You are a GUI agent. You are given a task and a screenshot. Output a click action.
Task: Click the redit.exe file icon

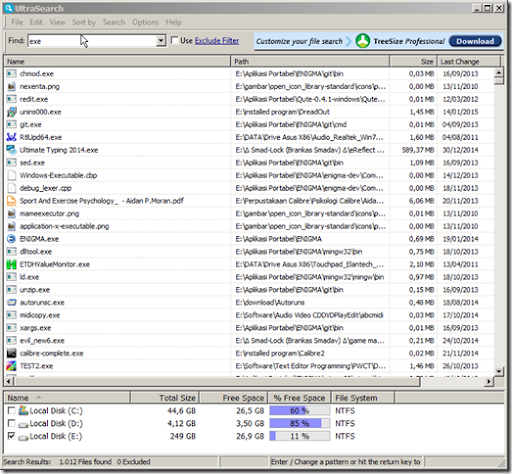(x=11, y=99)
